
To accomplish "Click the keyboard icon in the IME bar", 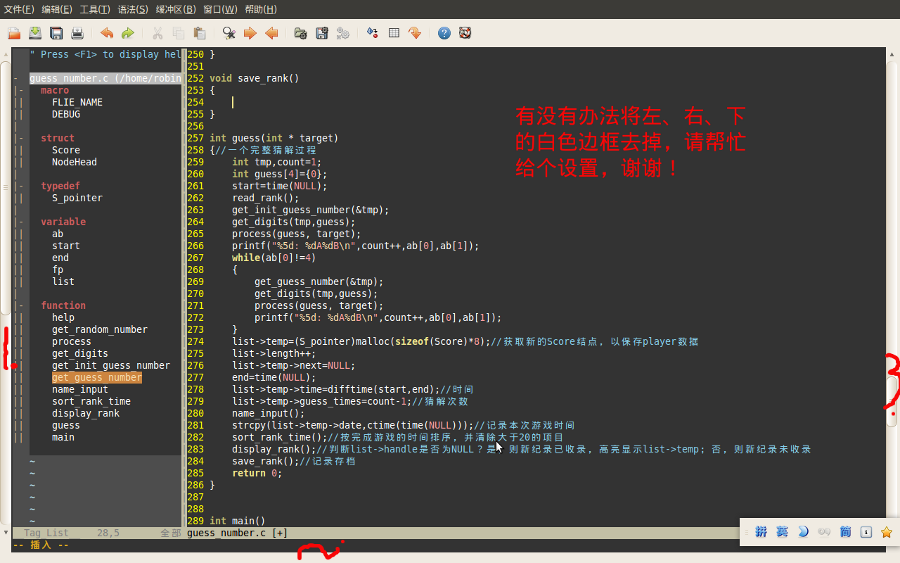I will pyautogui.click(x=866, y=532).
